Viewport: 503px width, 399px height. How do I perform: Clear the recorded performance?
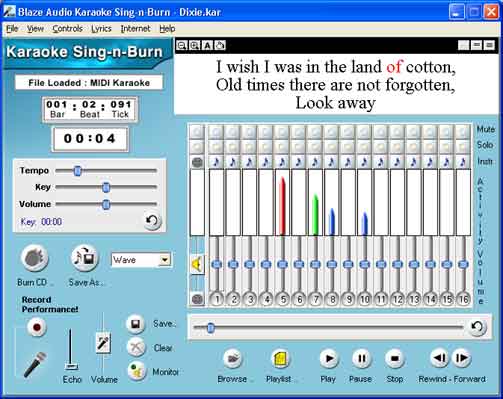(x=136, y=347)
